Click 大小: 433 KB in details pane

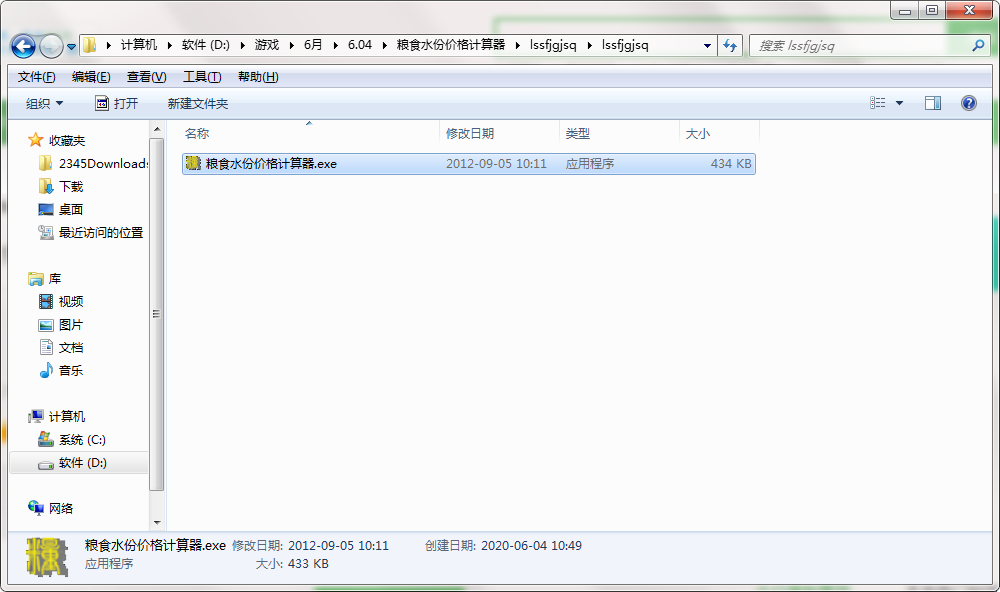pyautogui.click(x=292, y=564)
